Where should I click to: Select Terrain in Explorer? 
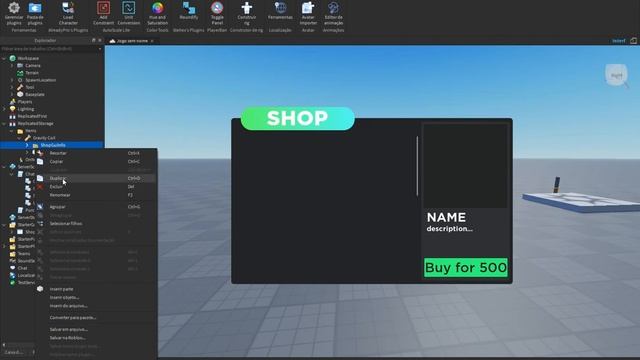31,73
